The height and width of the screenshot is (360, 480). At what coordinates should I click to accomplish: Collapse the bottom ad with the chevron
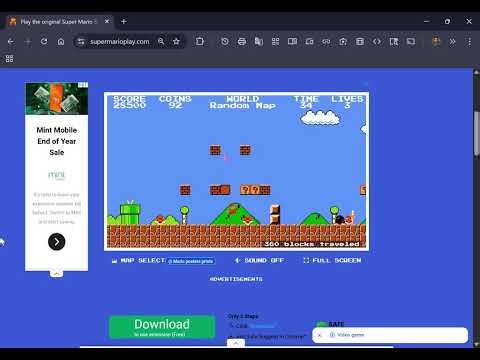click(x=236, y=343)
